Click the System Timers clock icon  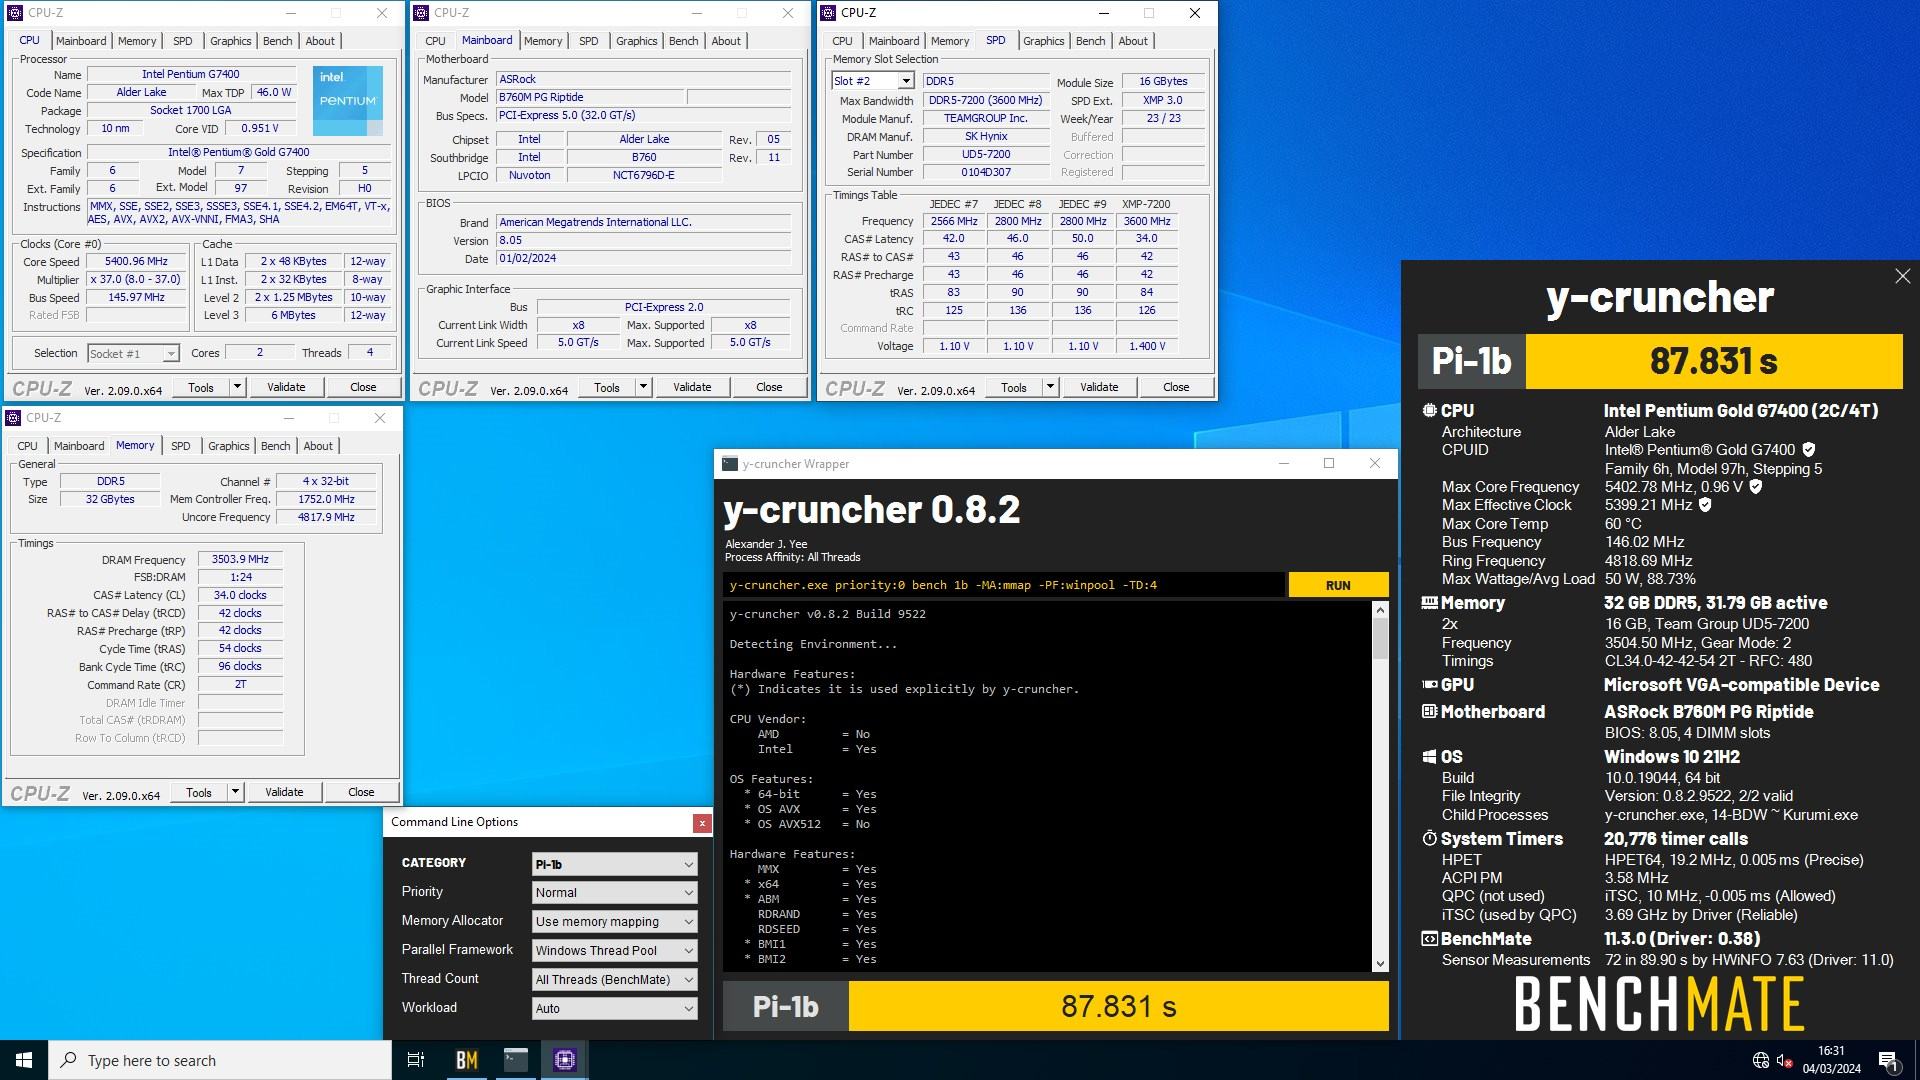point(1429,839)
